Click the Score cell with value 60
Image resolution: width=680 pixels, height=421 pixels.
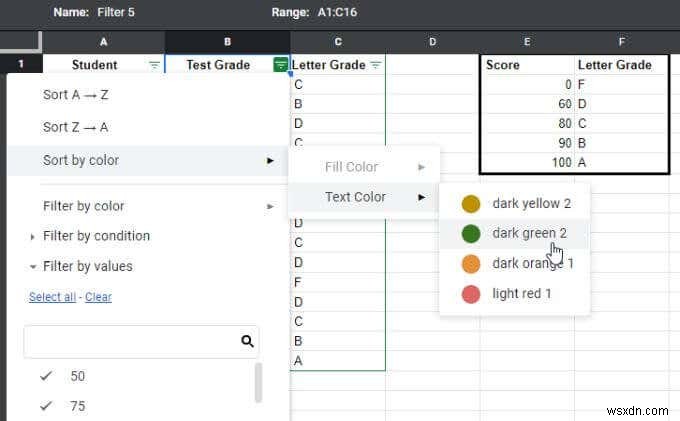click(527, 104)
